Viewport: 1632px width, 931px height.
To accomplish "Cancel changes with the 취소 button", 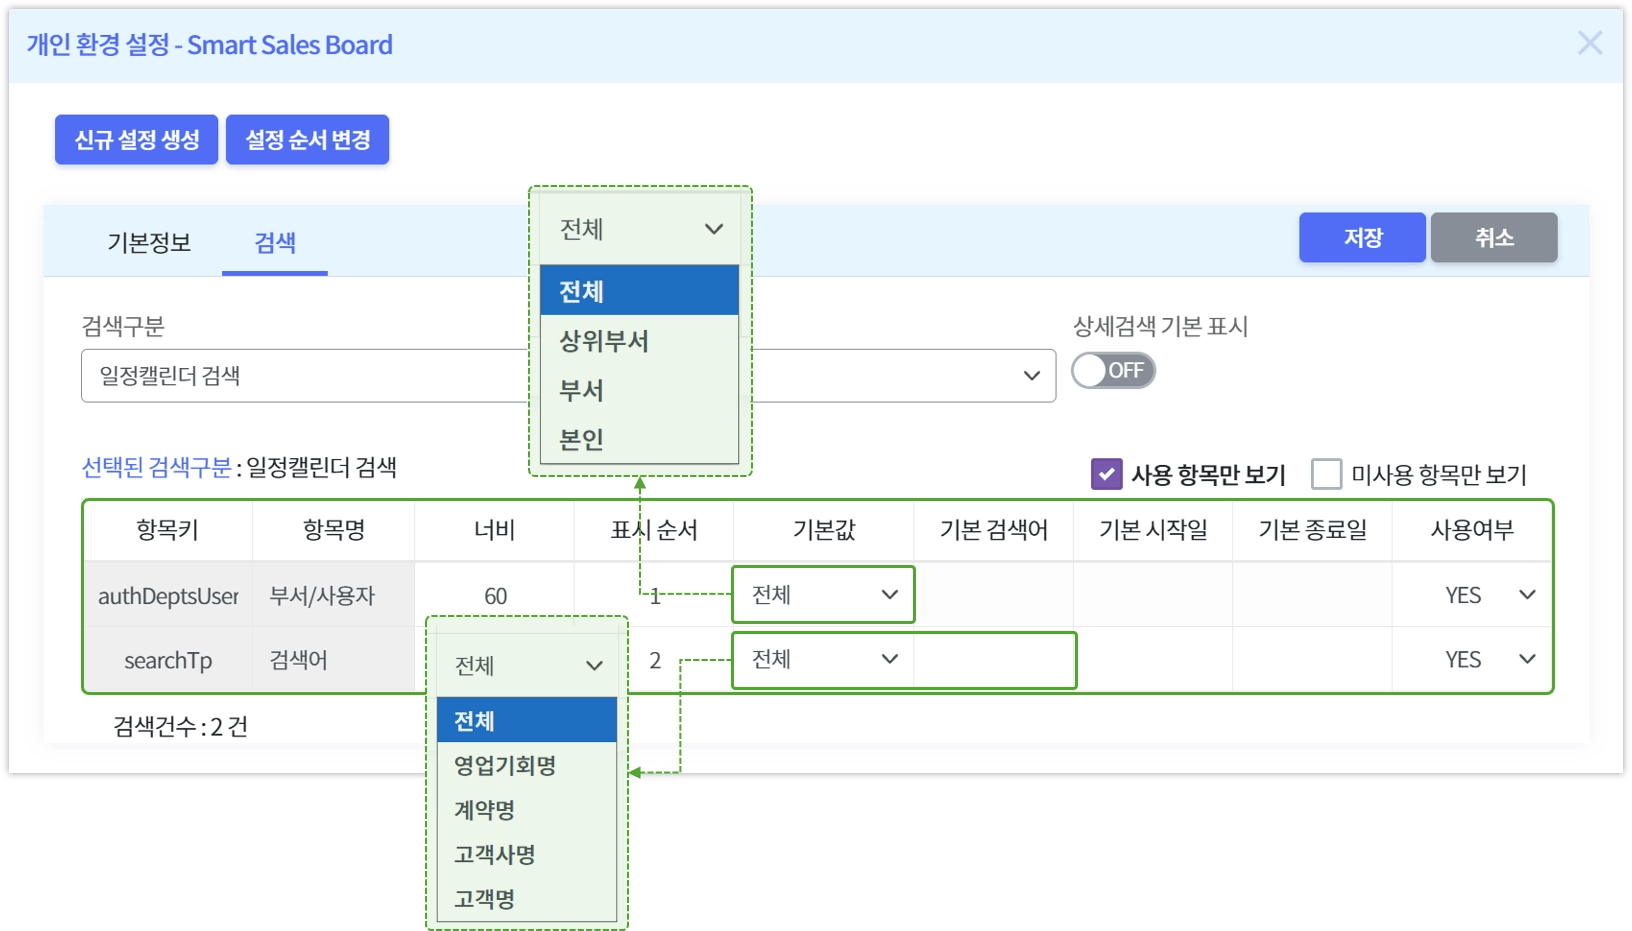I will [1494, 237].
